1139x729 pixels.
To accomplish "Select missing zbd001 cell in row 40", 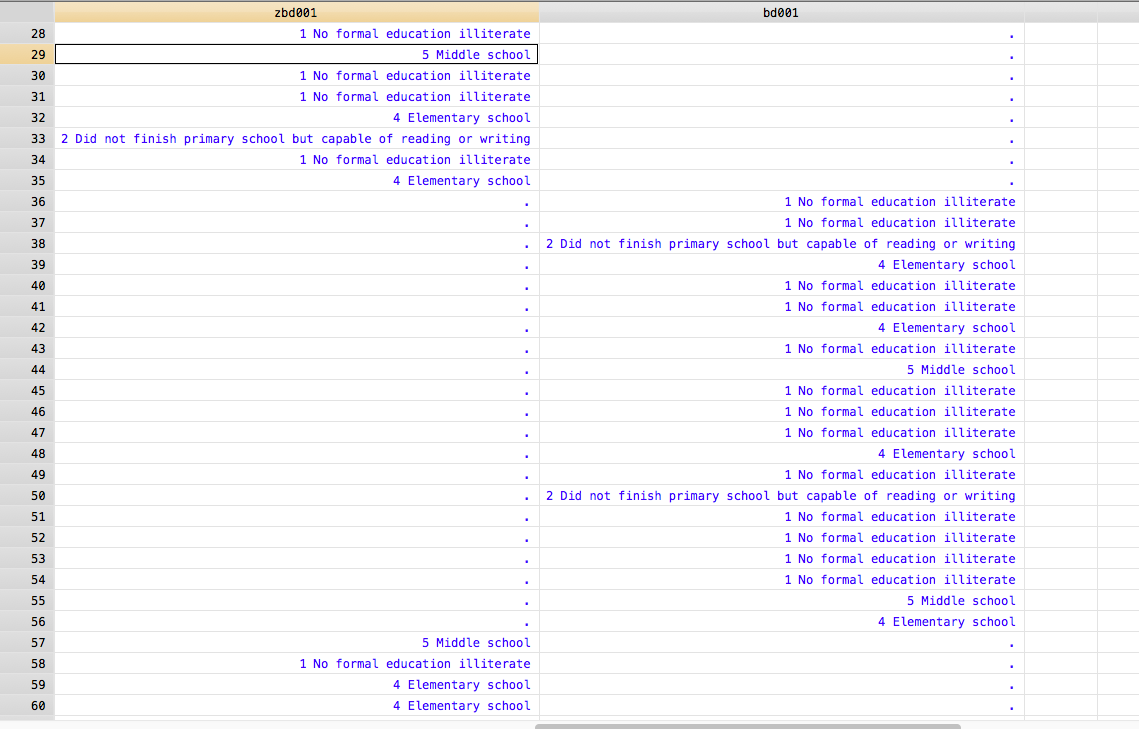I will click(x=296, y=286).
